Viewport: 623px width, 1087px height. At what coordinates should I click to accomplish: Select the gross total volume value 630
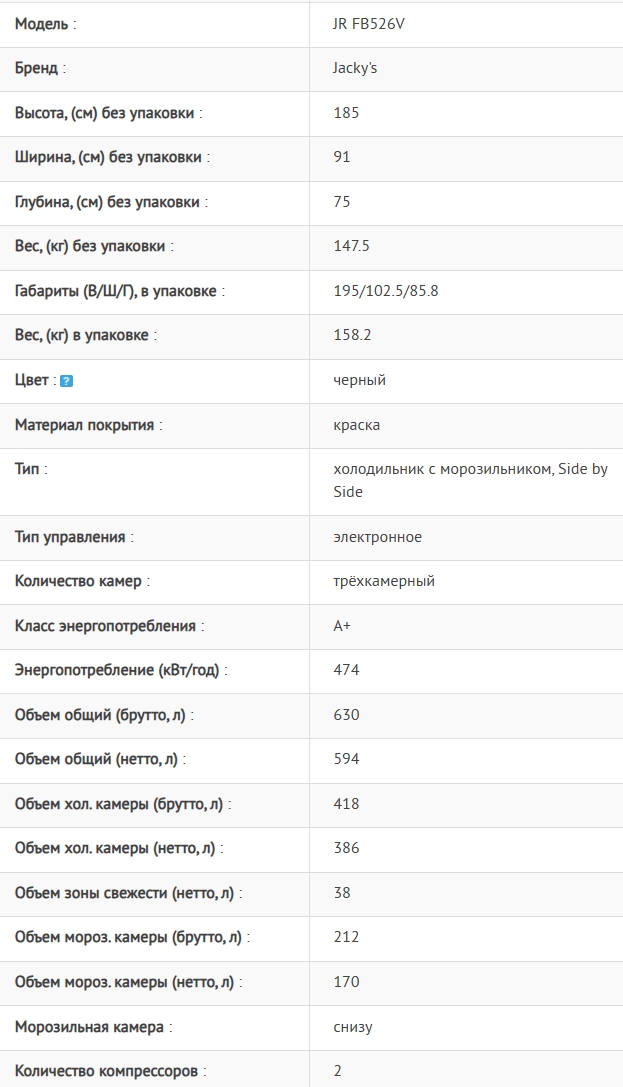tap(346, 715)
